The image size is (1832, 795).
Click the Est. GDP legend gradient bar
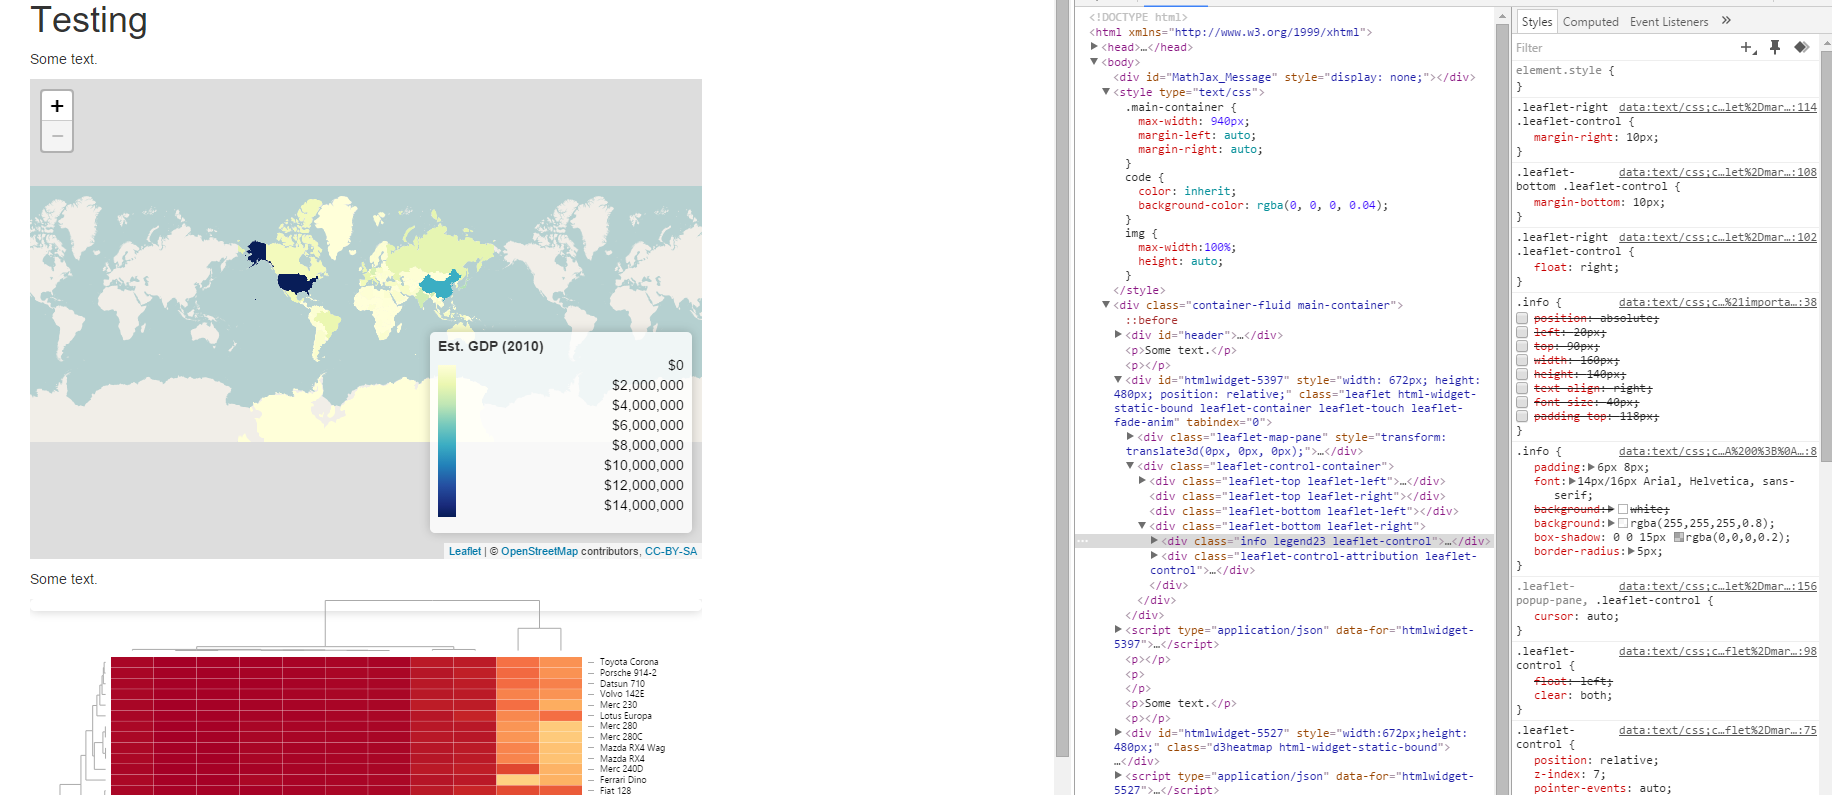tap(447, 440)
